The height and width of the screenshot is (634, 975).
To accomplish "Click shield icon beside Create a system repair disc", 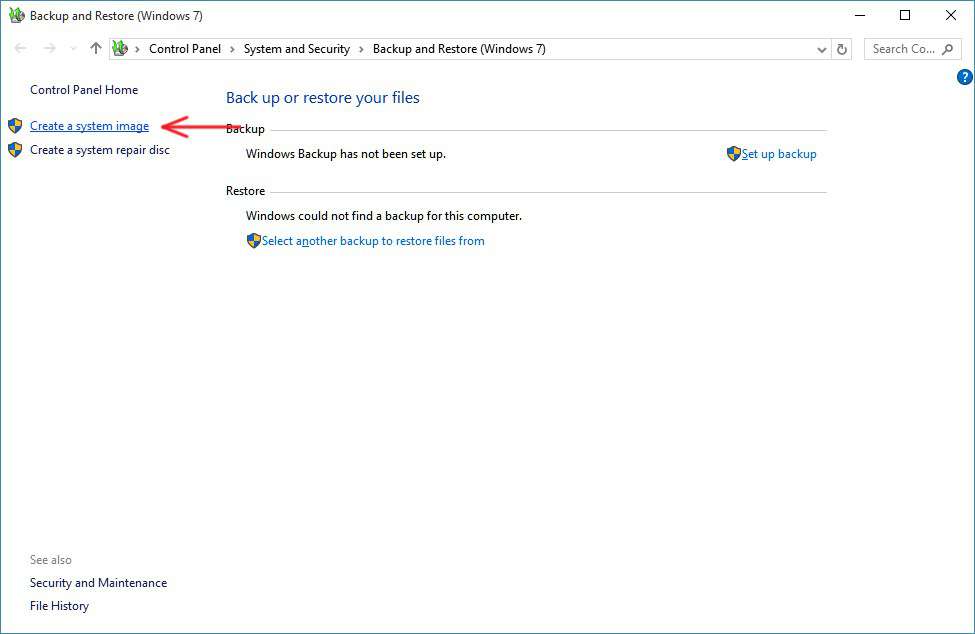I will point(16,150).
